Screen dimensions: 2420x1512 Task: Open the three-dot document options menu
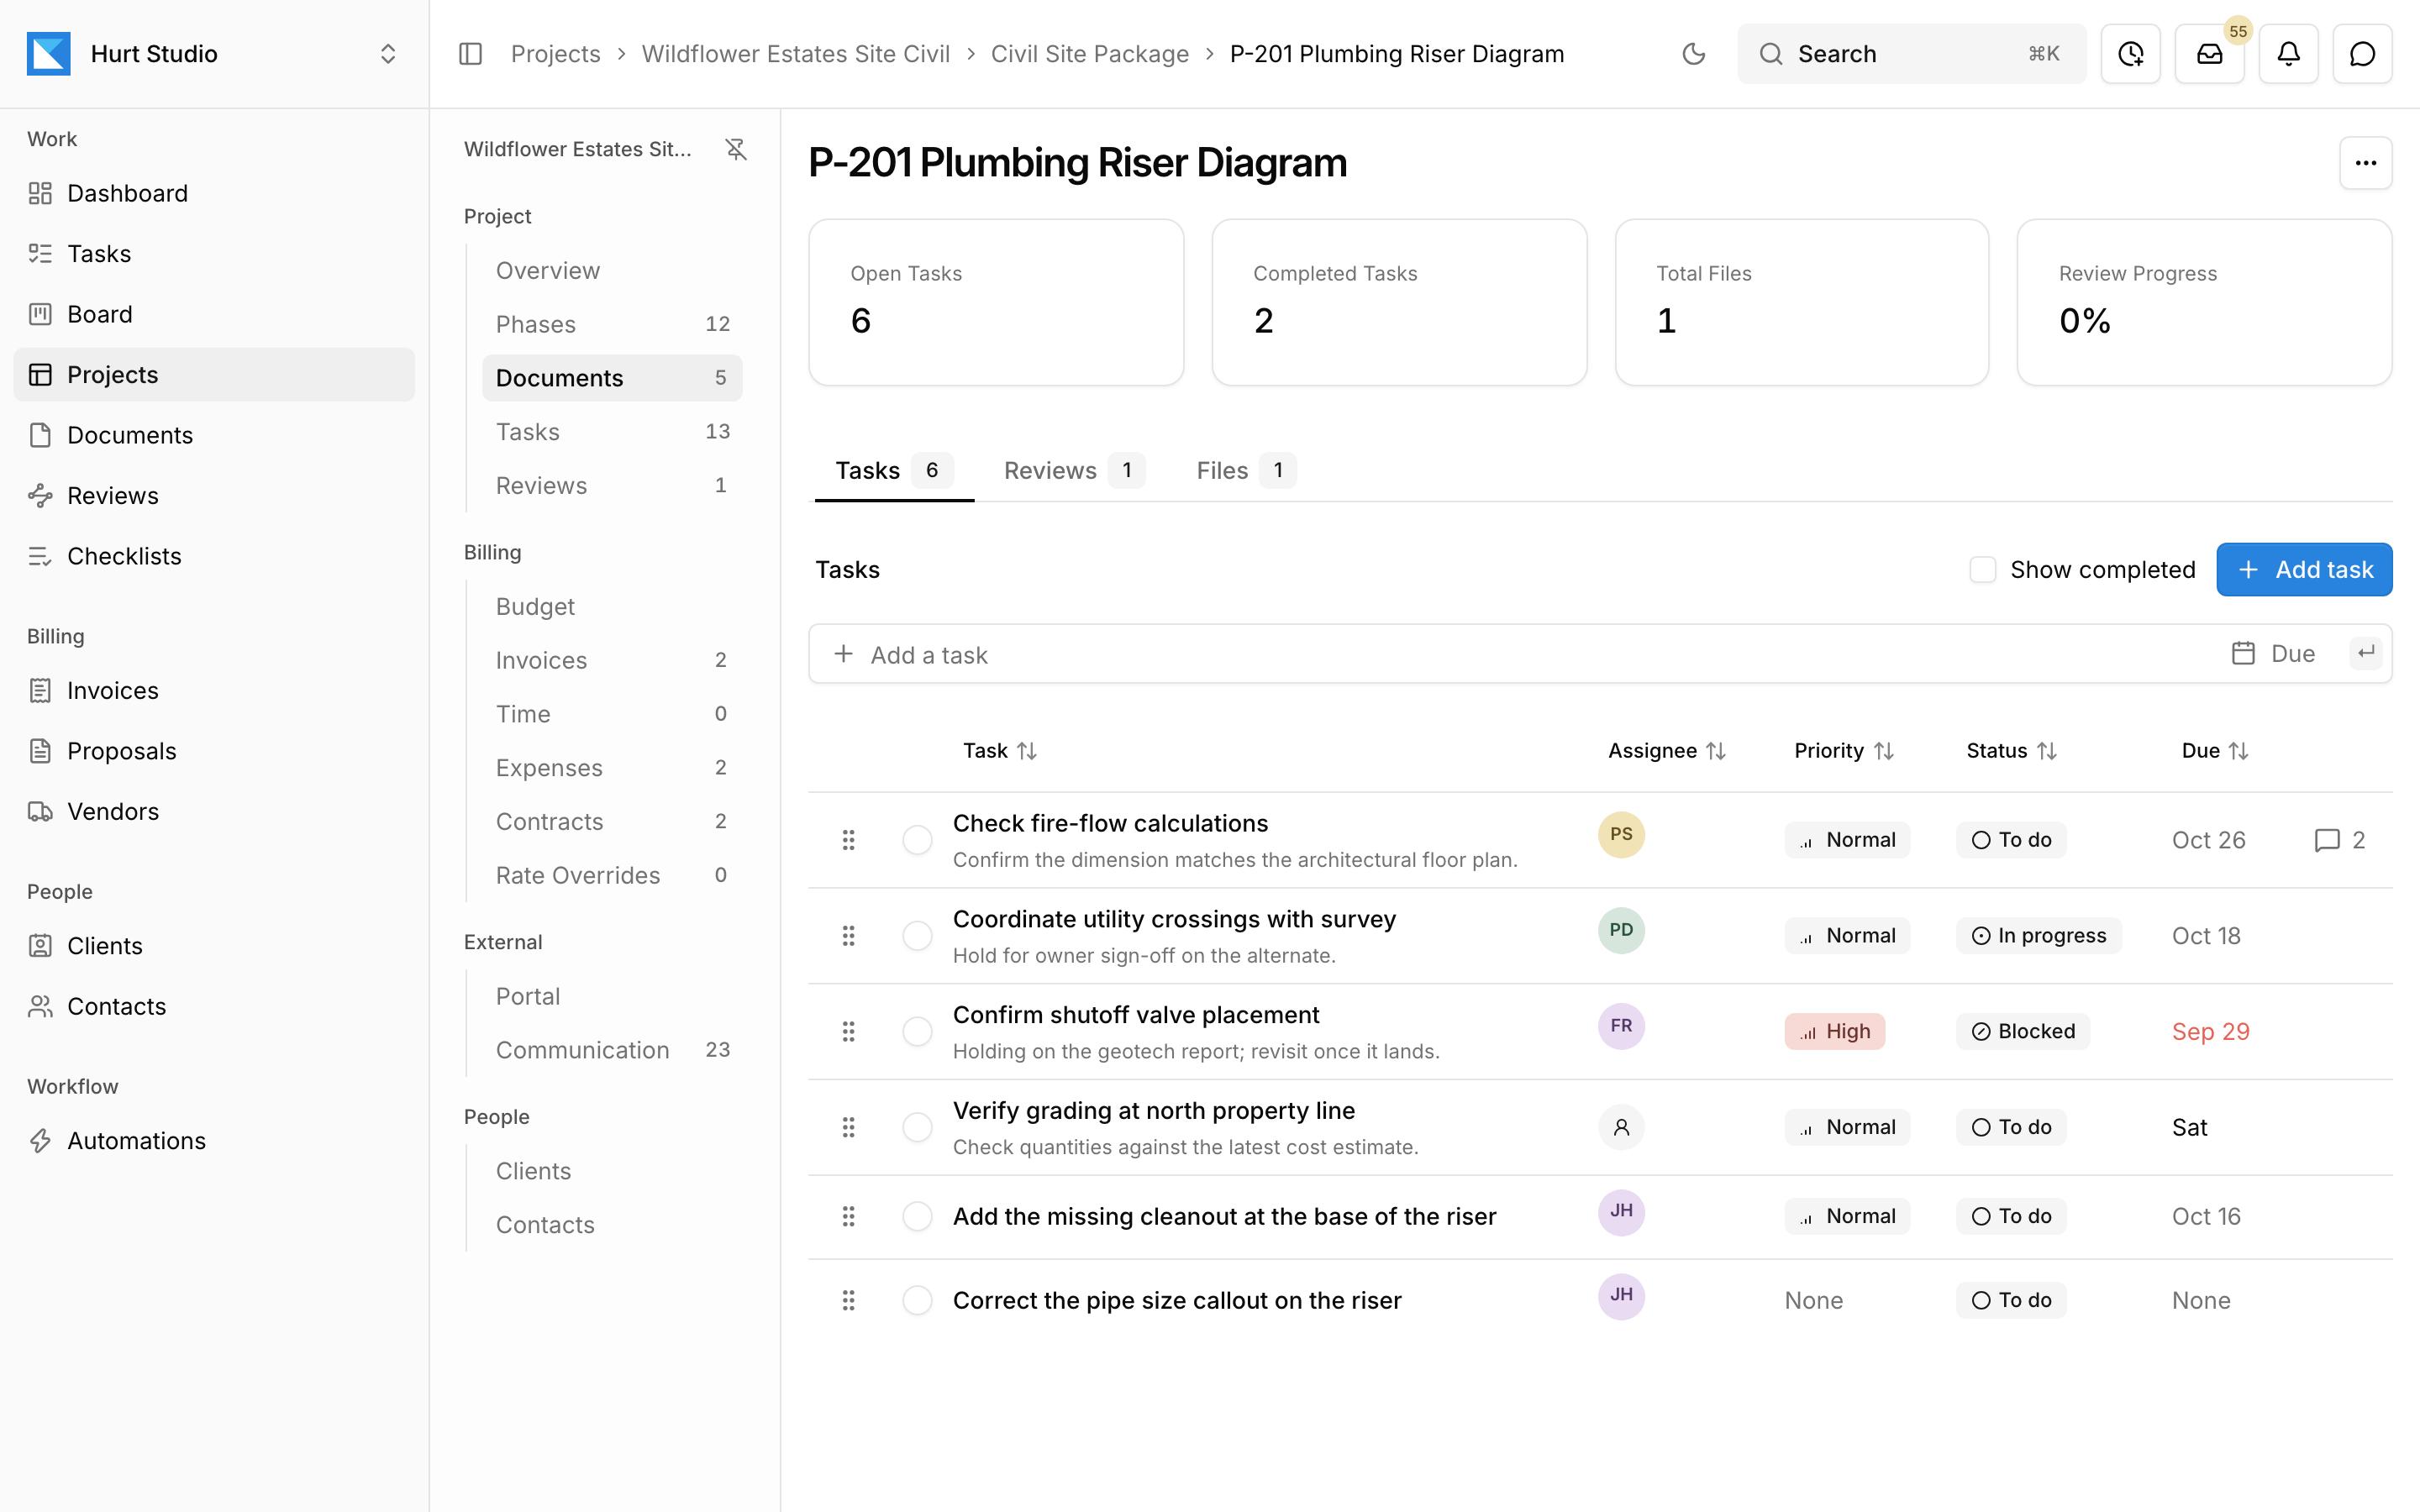pyautogui.click(x=2365, y=163)
